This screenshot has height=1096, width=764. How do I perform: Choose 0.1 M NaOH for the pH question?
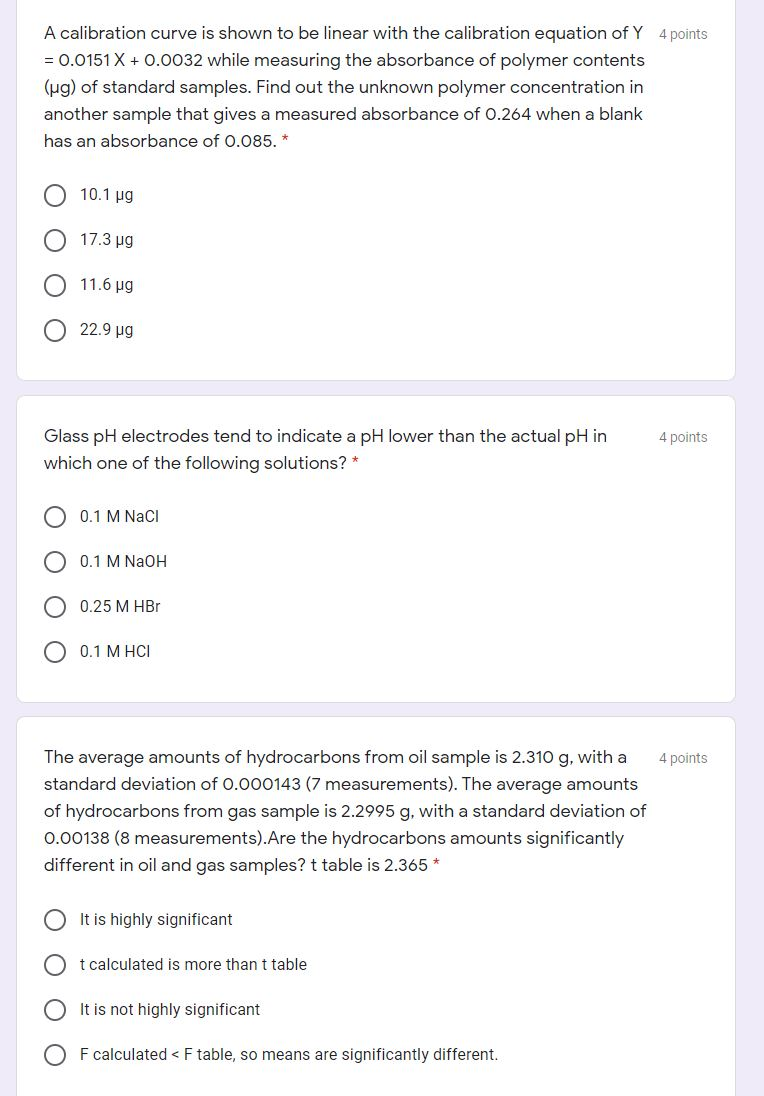pyautogui.click(x=55, y=562)
